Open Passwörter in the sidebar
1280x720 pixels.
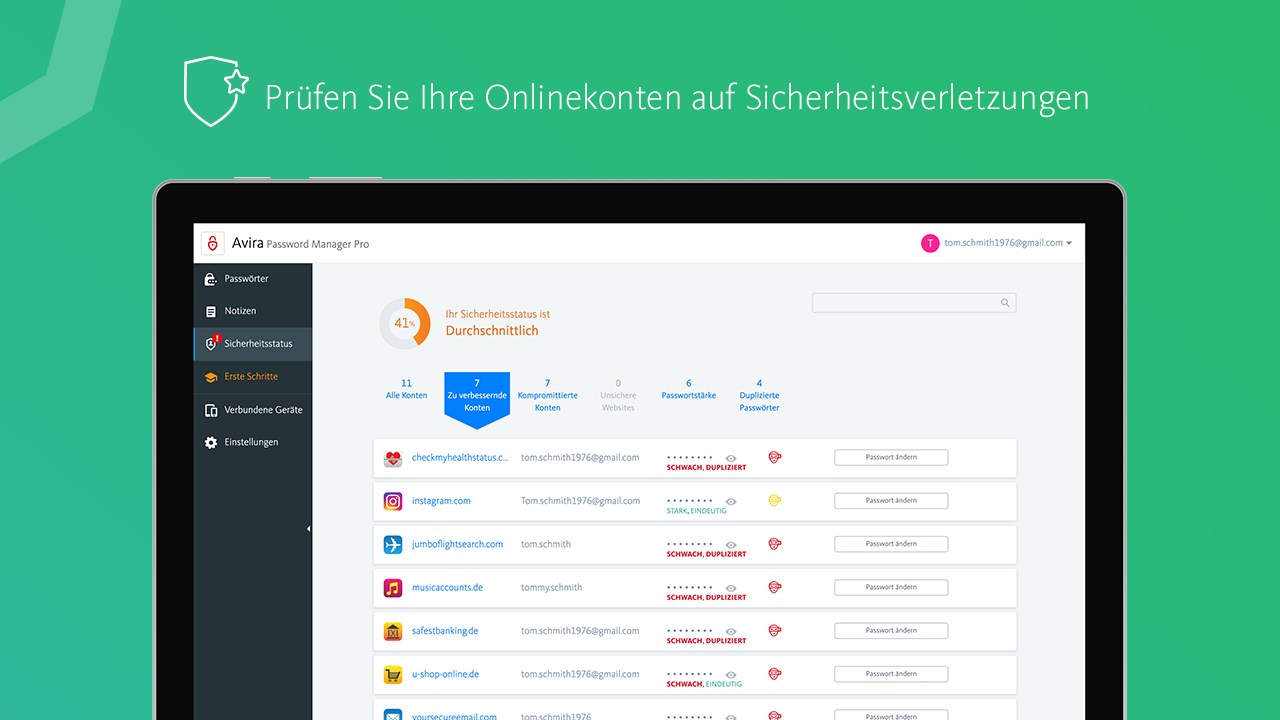coord(253,279)
